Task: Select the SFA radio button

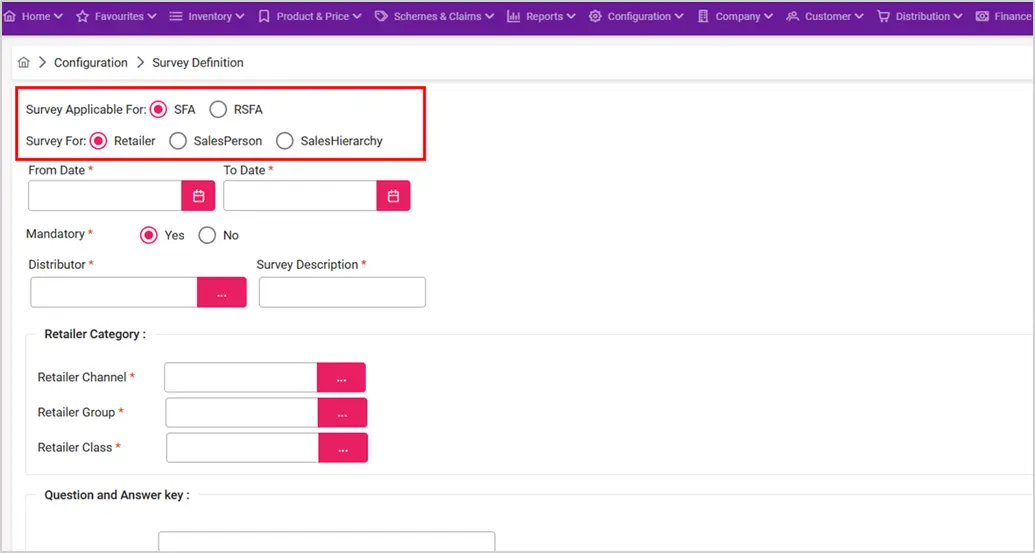Action: point(158,110)
